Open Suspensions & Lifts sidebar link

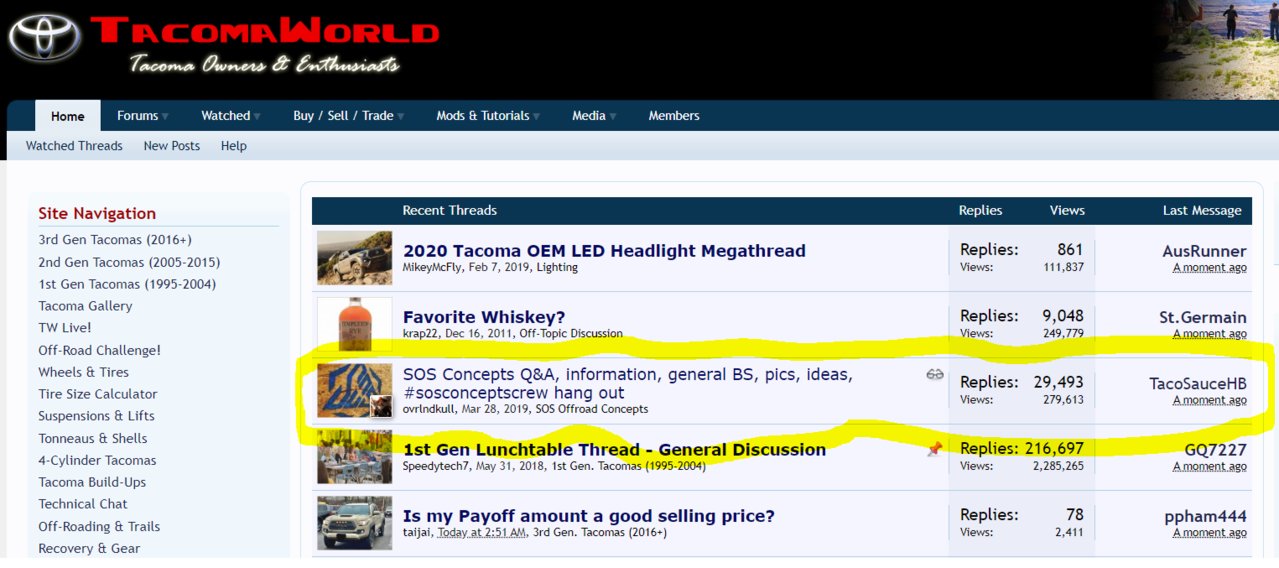pos(96,416)
